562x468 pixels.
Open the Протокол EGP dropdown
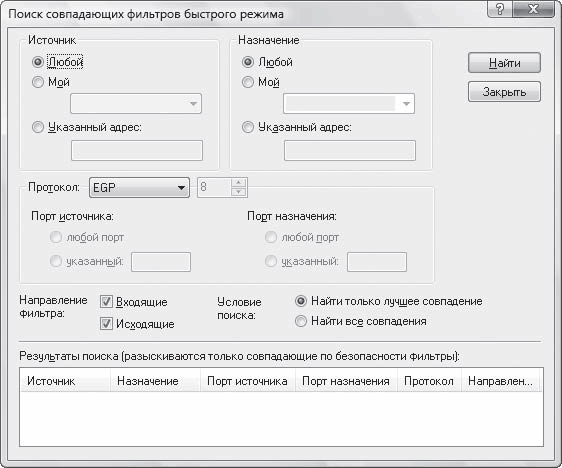139,187
